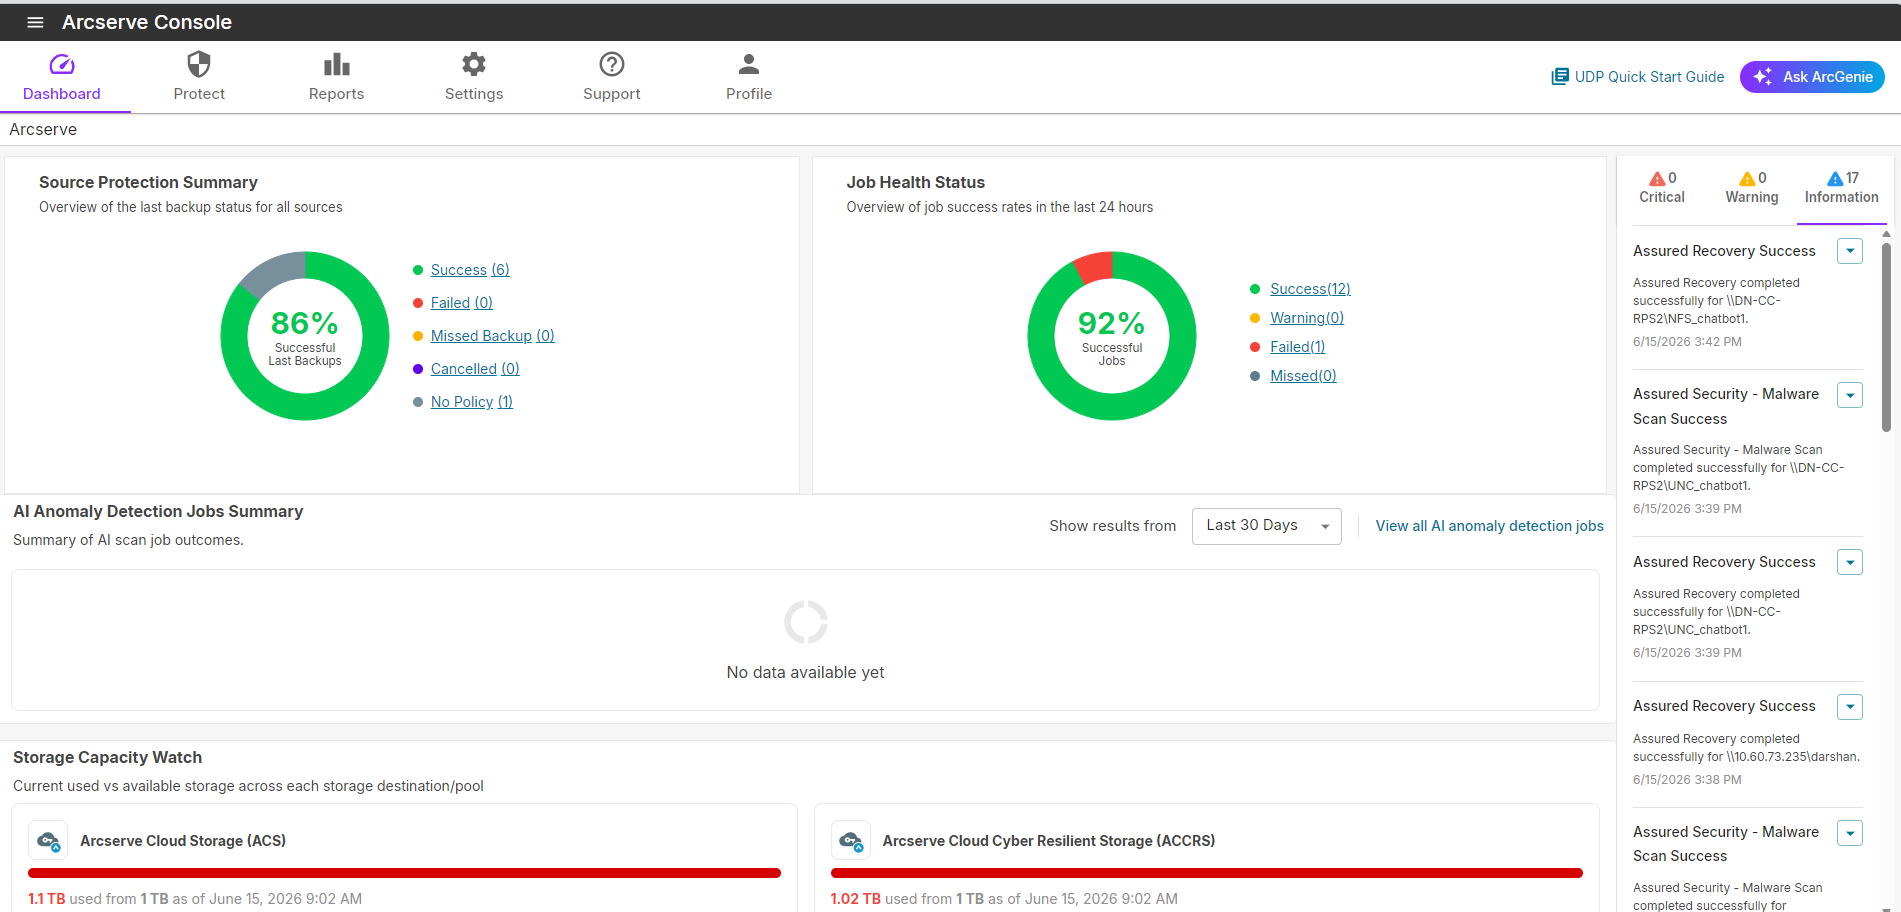The width and height of the screenshot is (1901, 912).
Task: Open the hamburger menu icon
Action: click(x=35, y=22)
